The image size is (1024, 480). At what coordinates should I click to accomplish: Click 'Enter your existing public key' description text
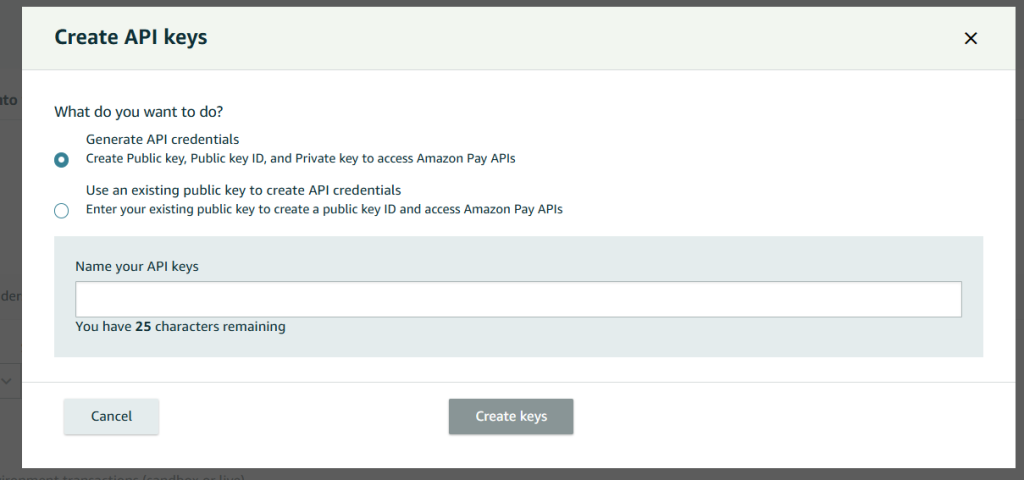coord(324,209)
